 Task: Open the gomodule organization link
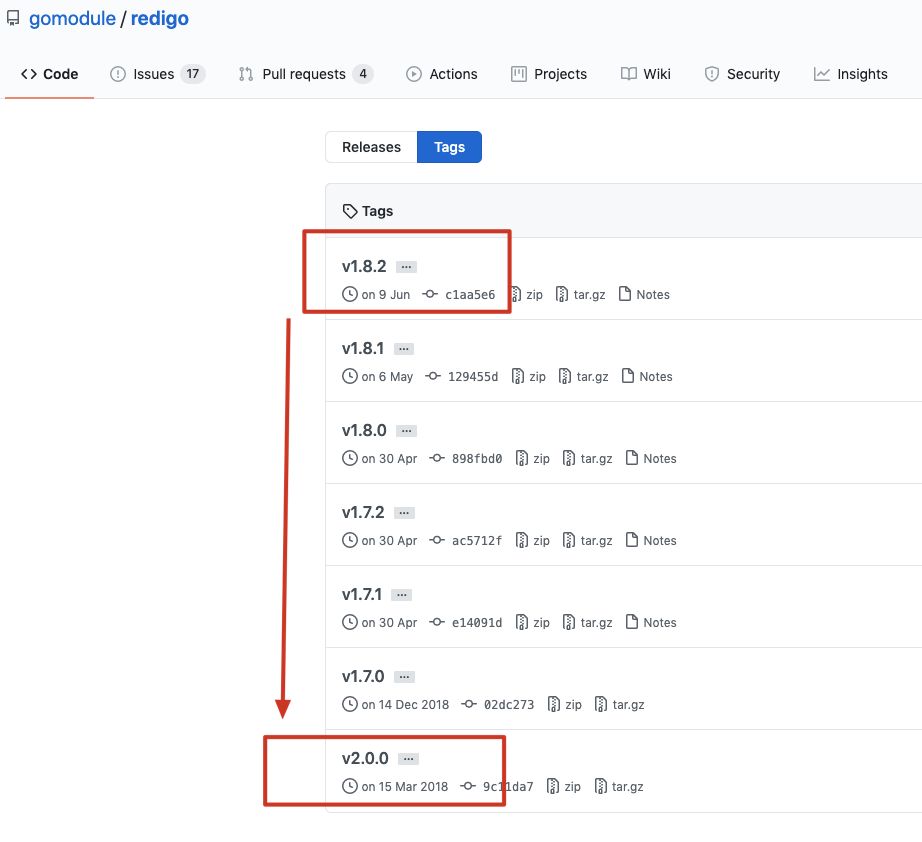pyautogui.click(x=71, y=18)
